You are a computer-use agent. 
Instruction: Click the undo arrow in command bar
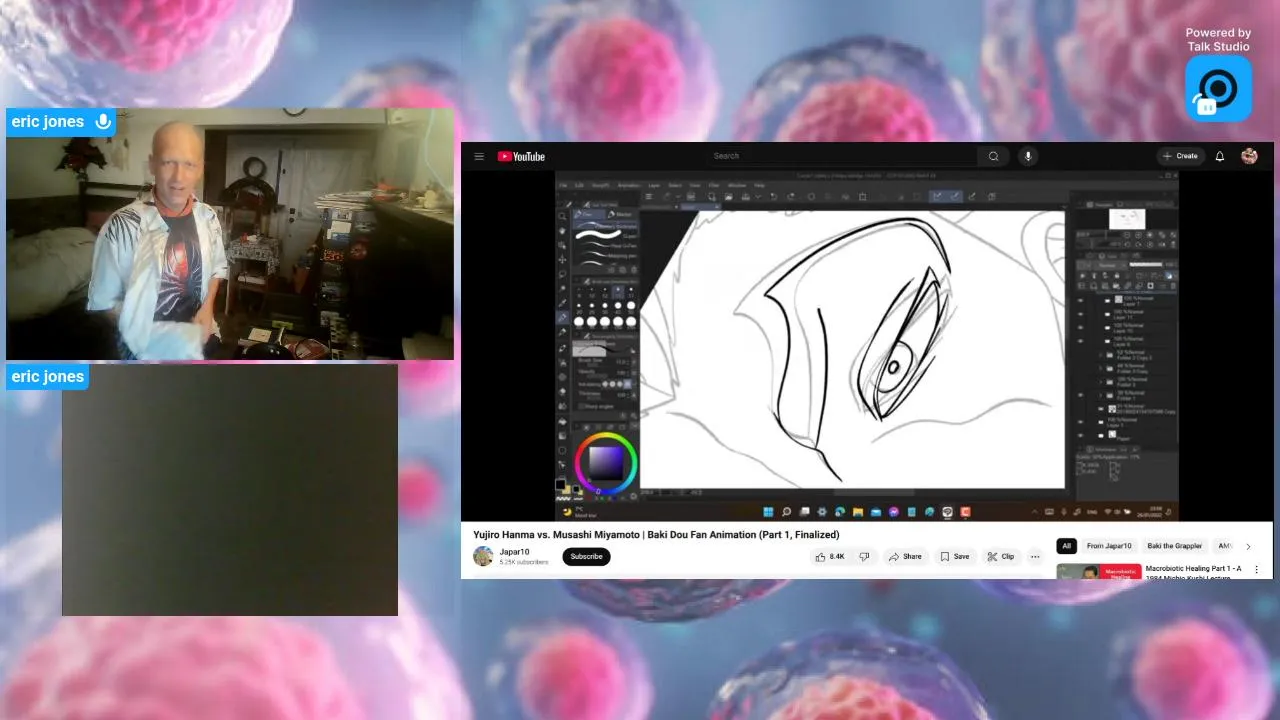tap(773, 196)
